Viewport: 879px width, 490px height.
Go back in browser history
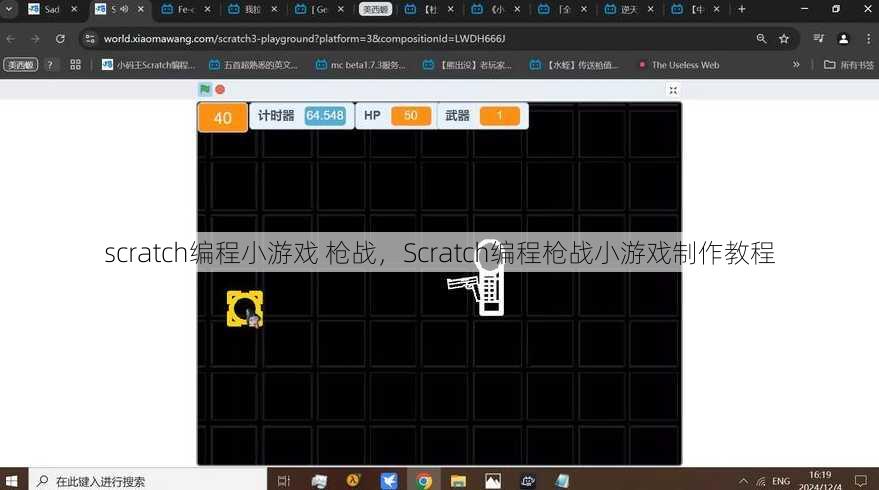[x=11, y=39]
